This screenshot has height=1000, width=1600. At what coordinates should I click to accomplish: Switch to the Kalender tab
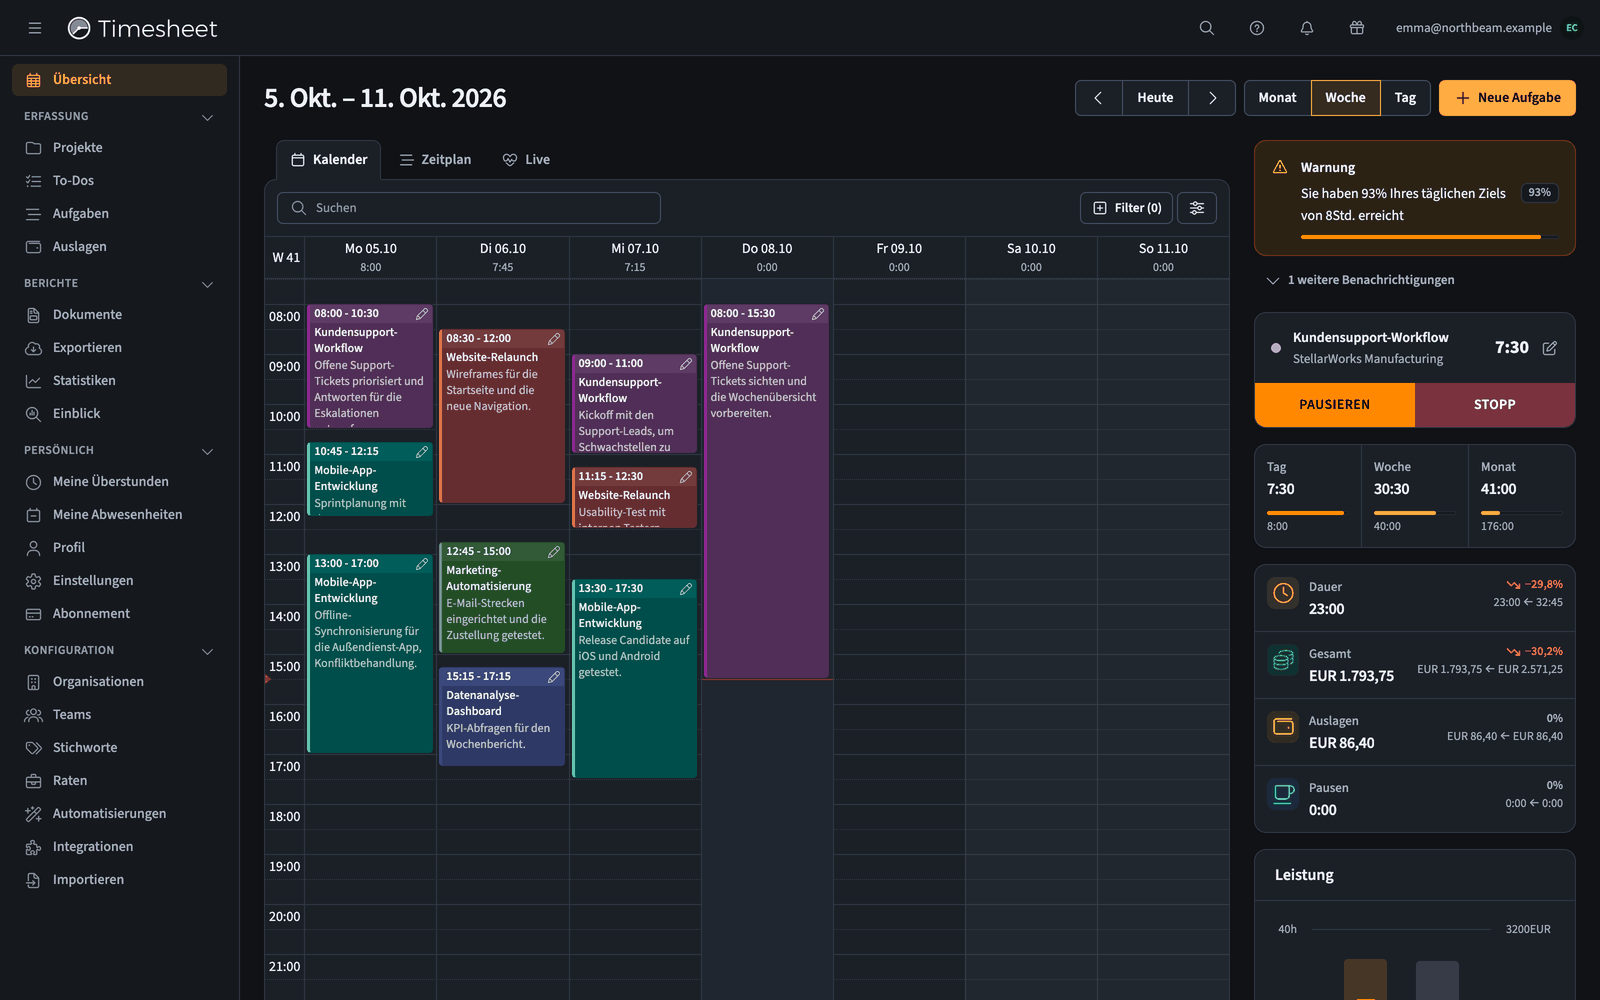(x=329, y=160)
